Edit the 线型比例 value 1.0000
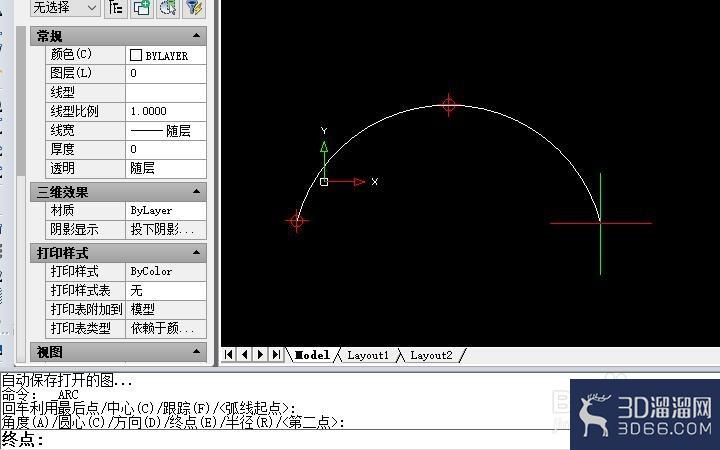Screen dimensions: 720x450 [166, 112]
